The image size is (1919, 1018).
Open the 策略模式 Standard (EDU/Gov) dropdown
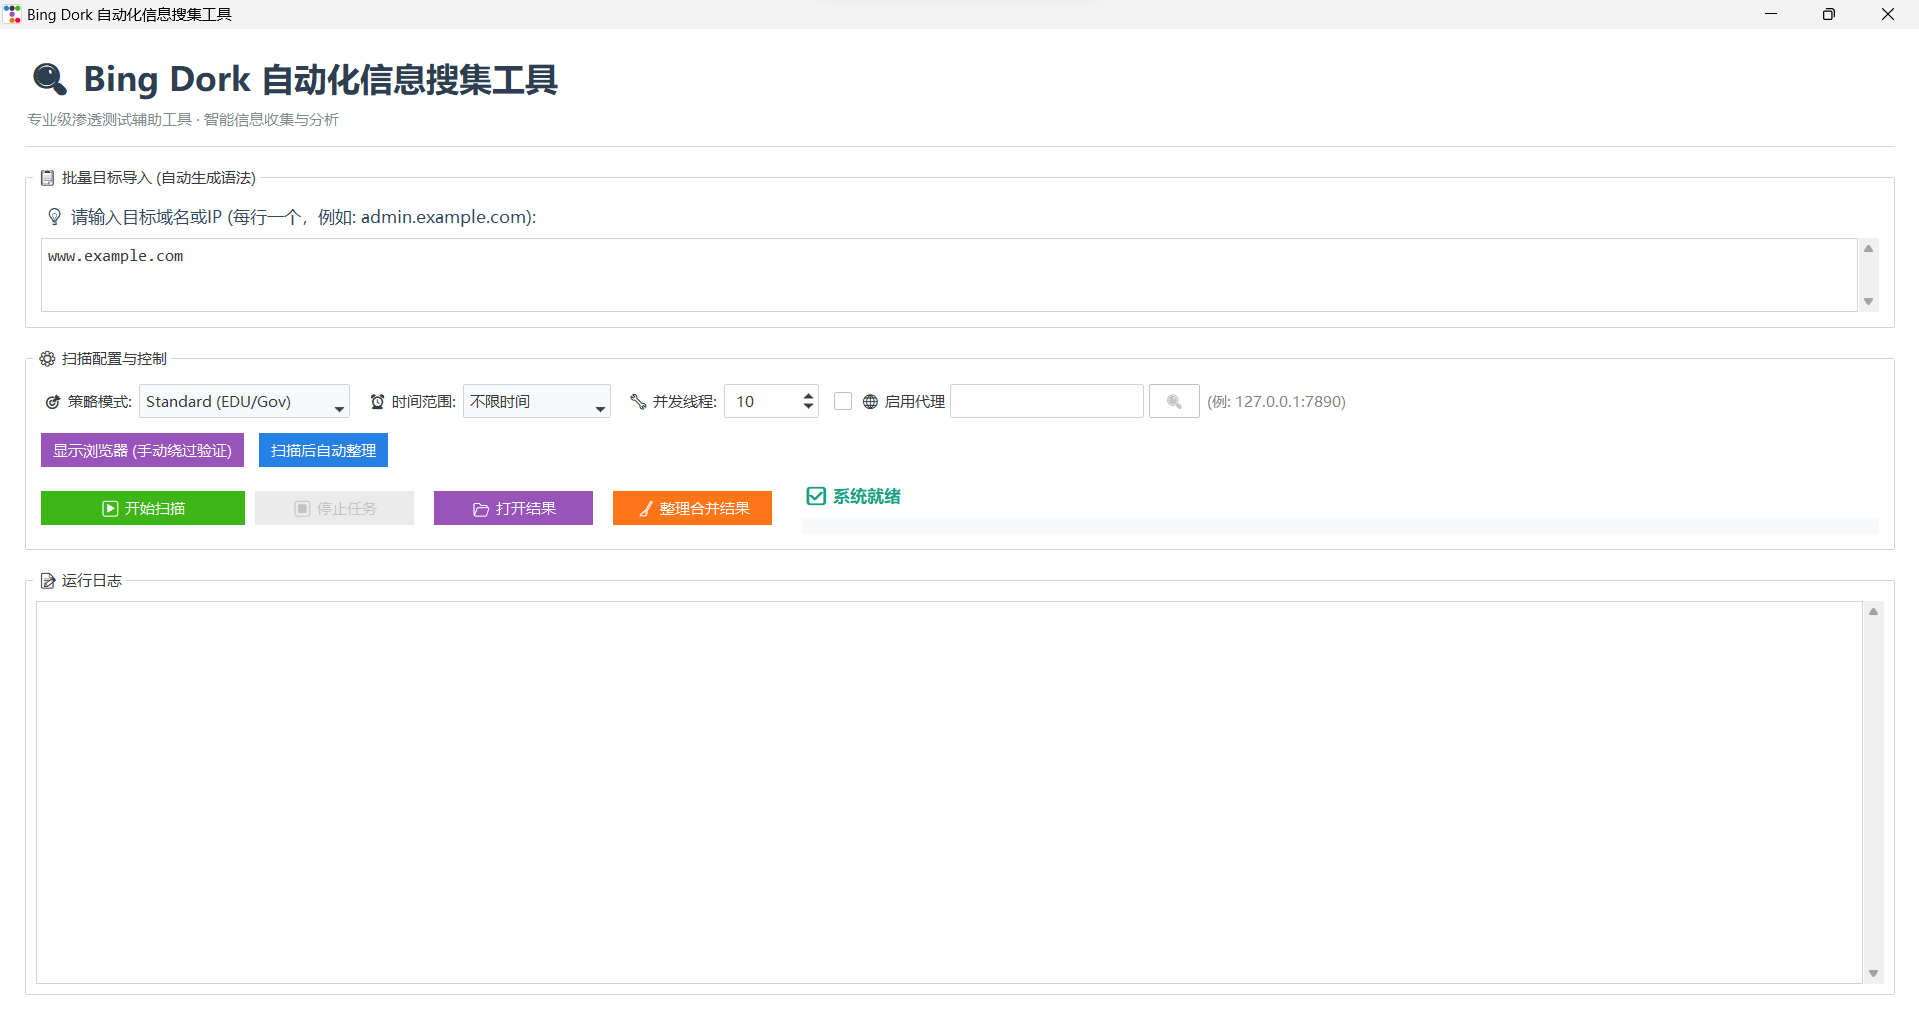point(244,401)
